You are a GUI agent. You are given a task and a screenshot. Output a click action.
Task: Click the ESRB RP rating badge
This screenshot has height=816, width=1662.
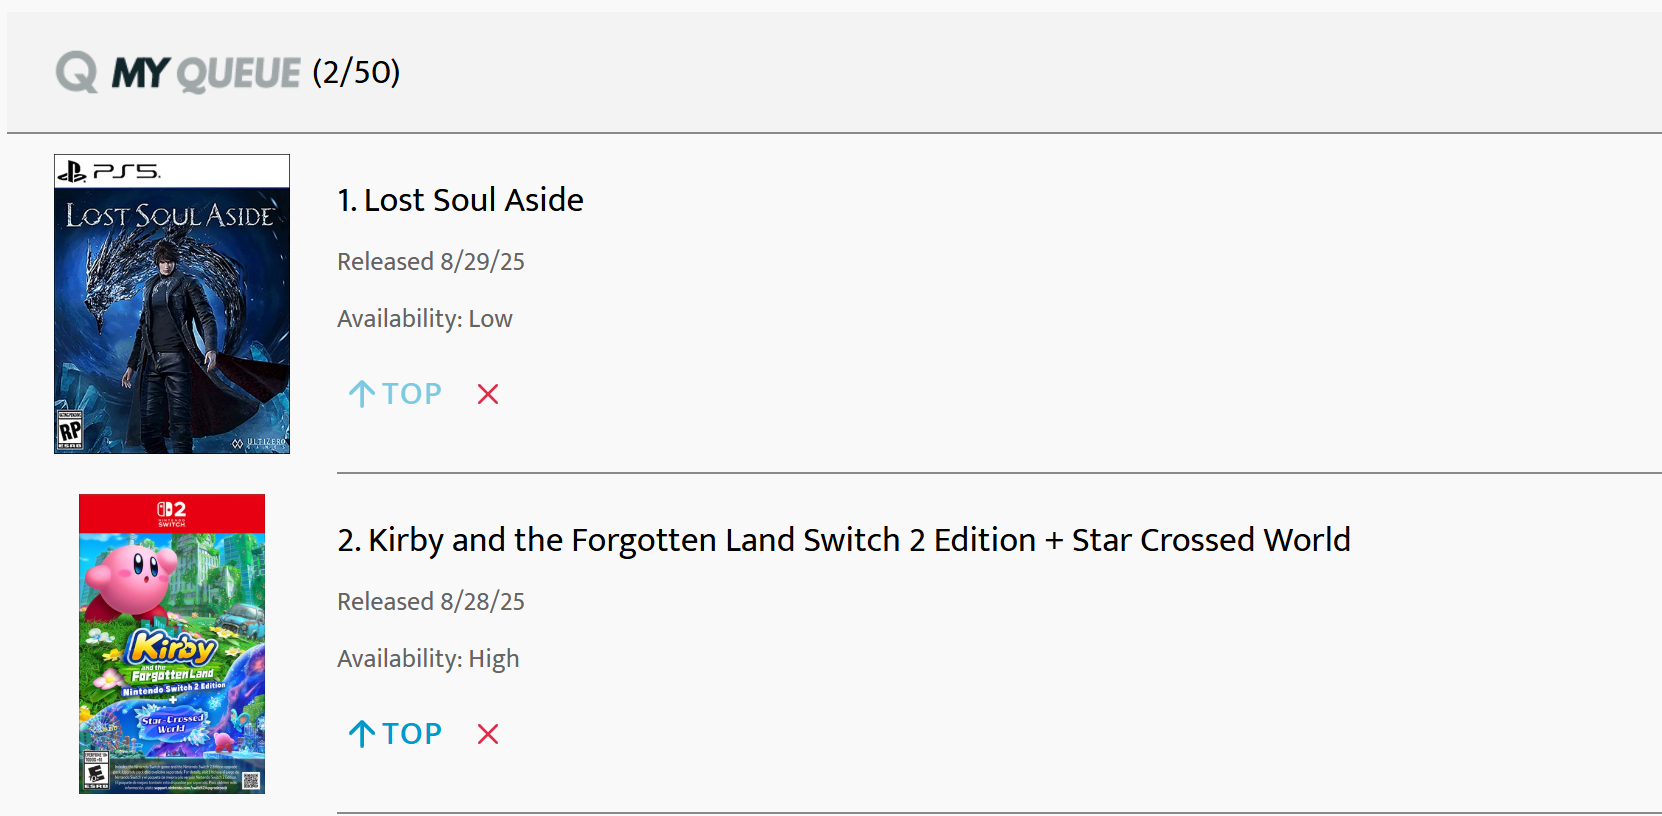[x=70, y=431]
